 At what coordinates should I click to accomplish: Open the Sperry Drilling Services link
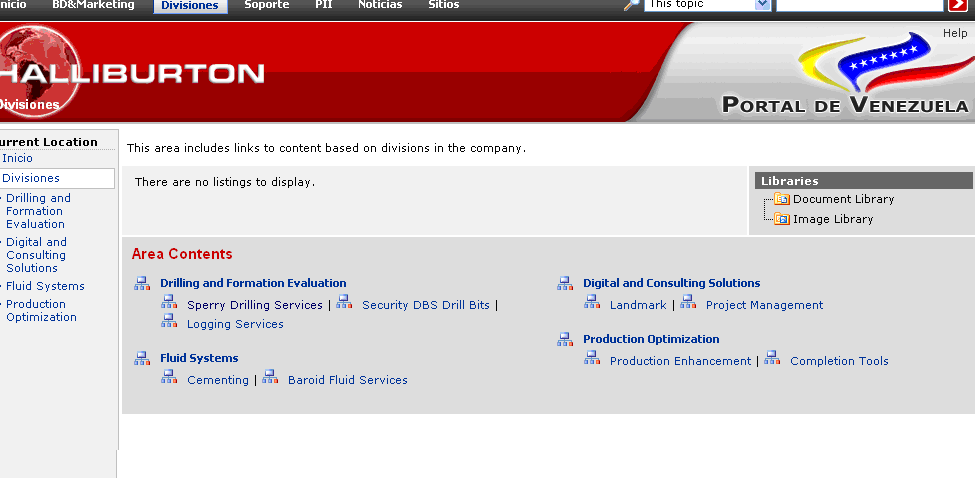[255, 305]
